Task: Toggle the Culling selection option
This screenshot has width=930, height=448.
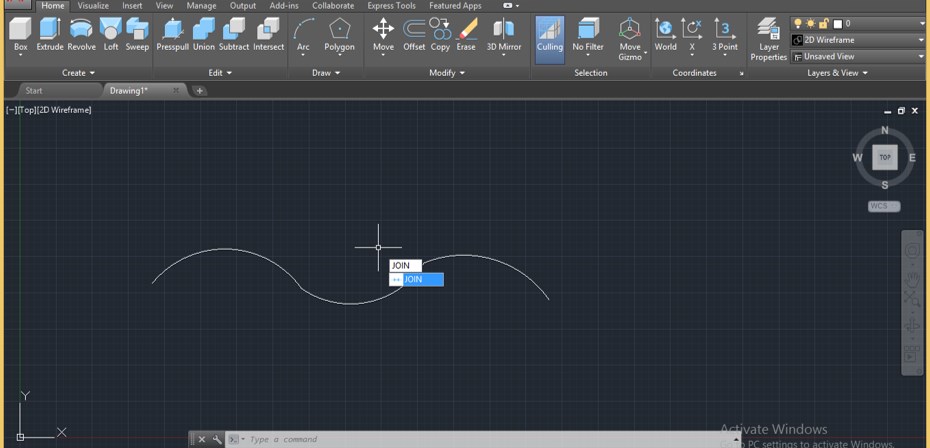Action: point(549,39)
